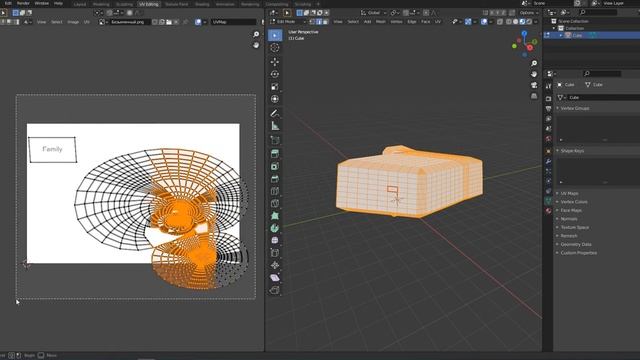The height and width of the screenshot is (360, 640).
Task: Select the Move tool in 3D viewport toolbar
Action: point(275,62)
